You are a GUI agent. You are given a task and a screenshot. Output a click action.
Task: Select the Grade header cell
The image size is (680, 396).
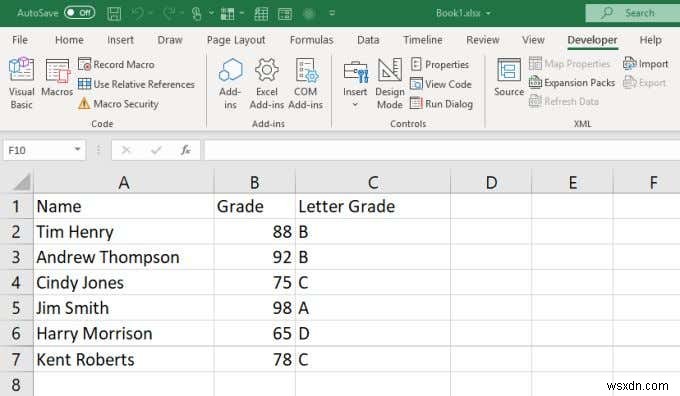pos(255,206)
